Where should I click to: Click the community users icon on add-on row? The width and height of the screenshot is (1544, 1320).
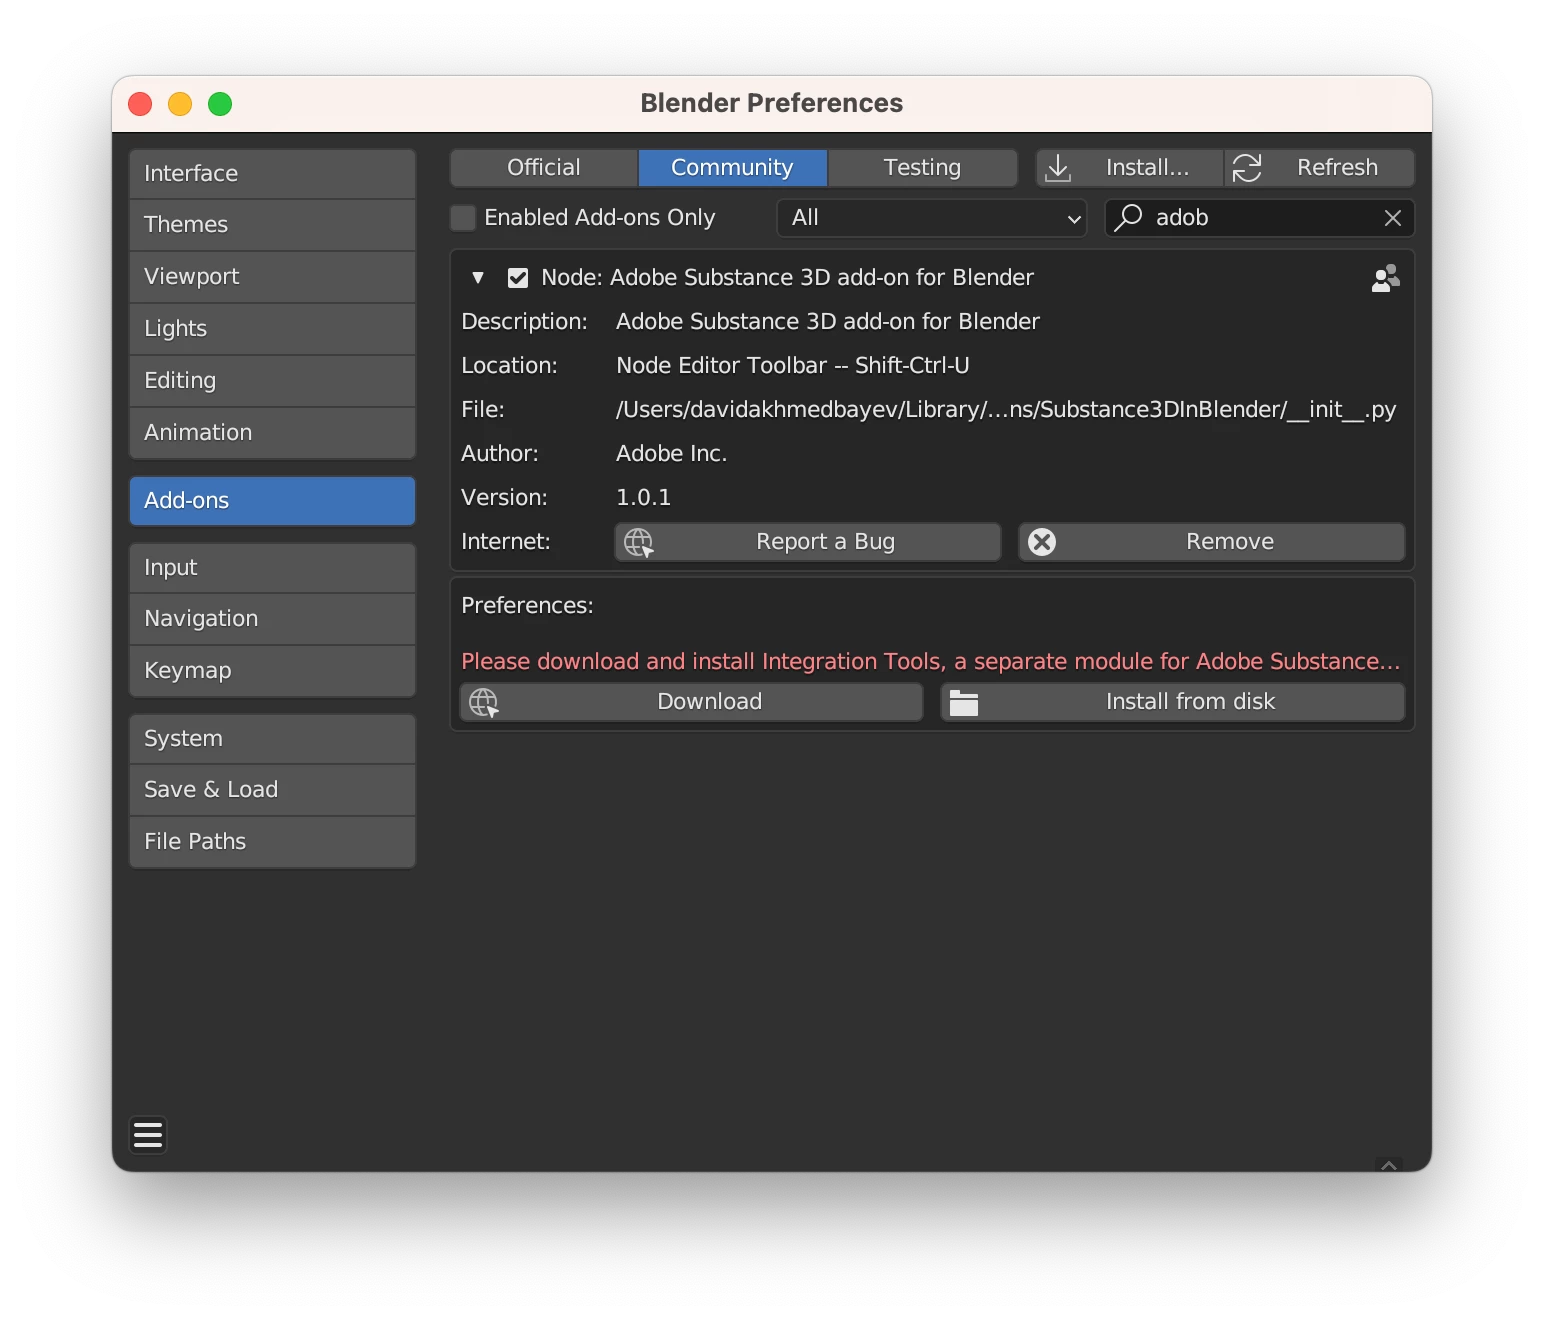(x=1385, y=278)
